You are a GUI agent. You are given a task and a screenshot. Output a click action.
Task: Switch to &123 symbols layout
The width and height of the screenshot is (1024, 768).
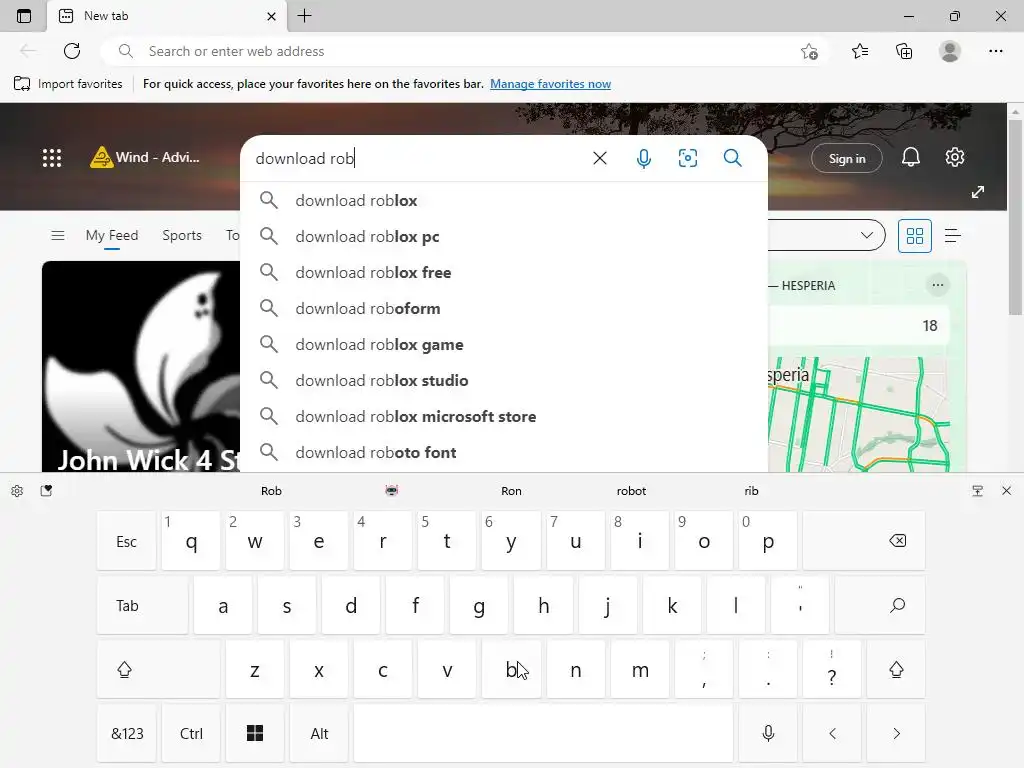click(x=127, y=733)
